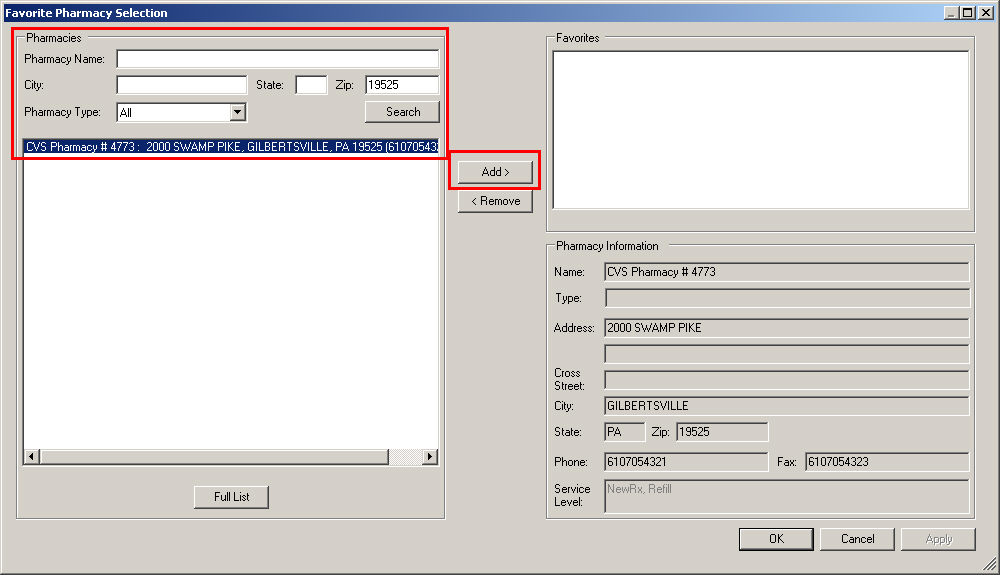Click the Apply button
Image resolution: width=1000 pixels, height=575 pixels.
(x=938, y=539)
